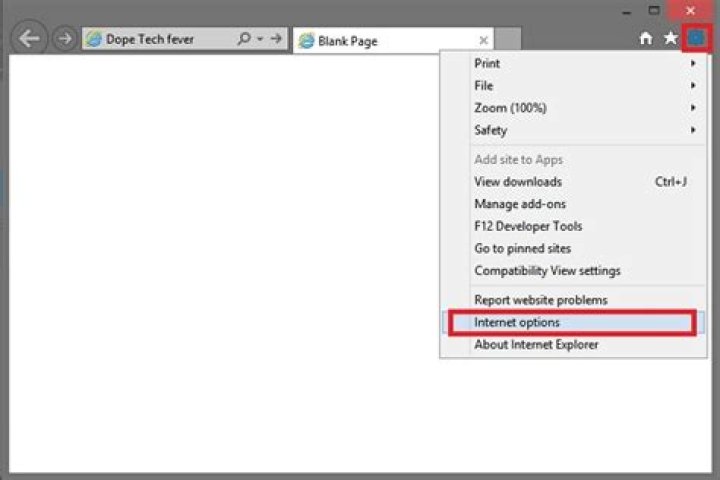Open the Safety submenu
The height and width of the screenshot is (480, 720).
click(x=573, y=130)
